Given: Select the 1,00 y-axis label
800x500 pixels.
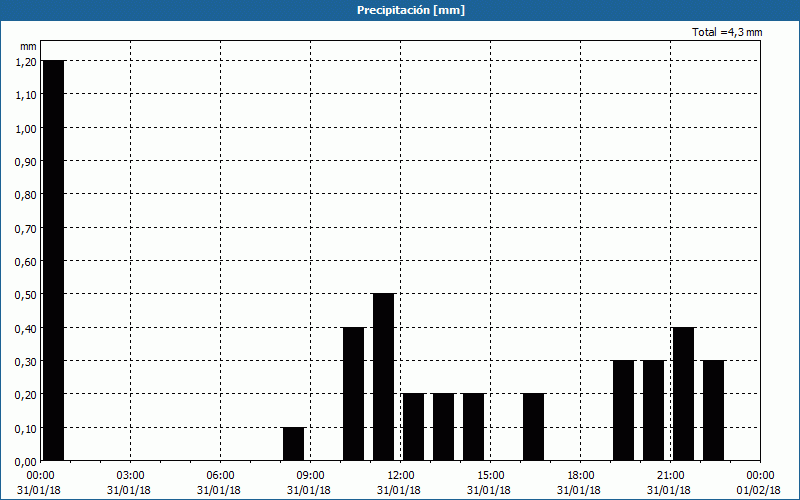Looking at the screenshot, I should point(26,128).
